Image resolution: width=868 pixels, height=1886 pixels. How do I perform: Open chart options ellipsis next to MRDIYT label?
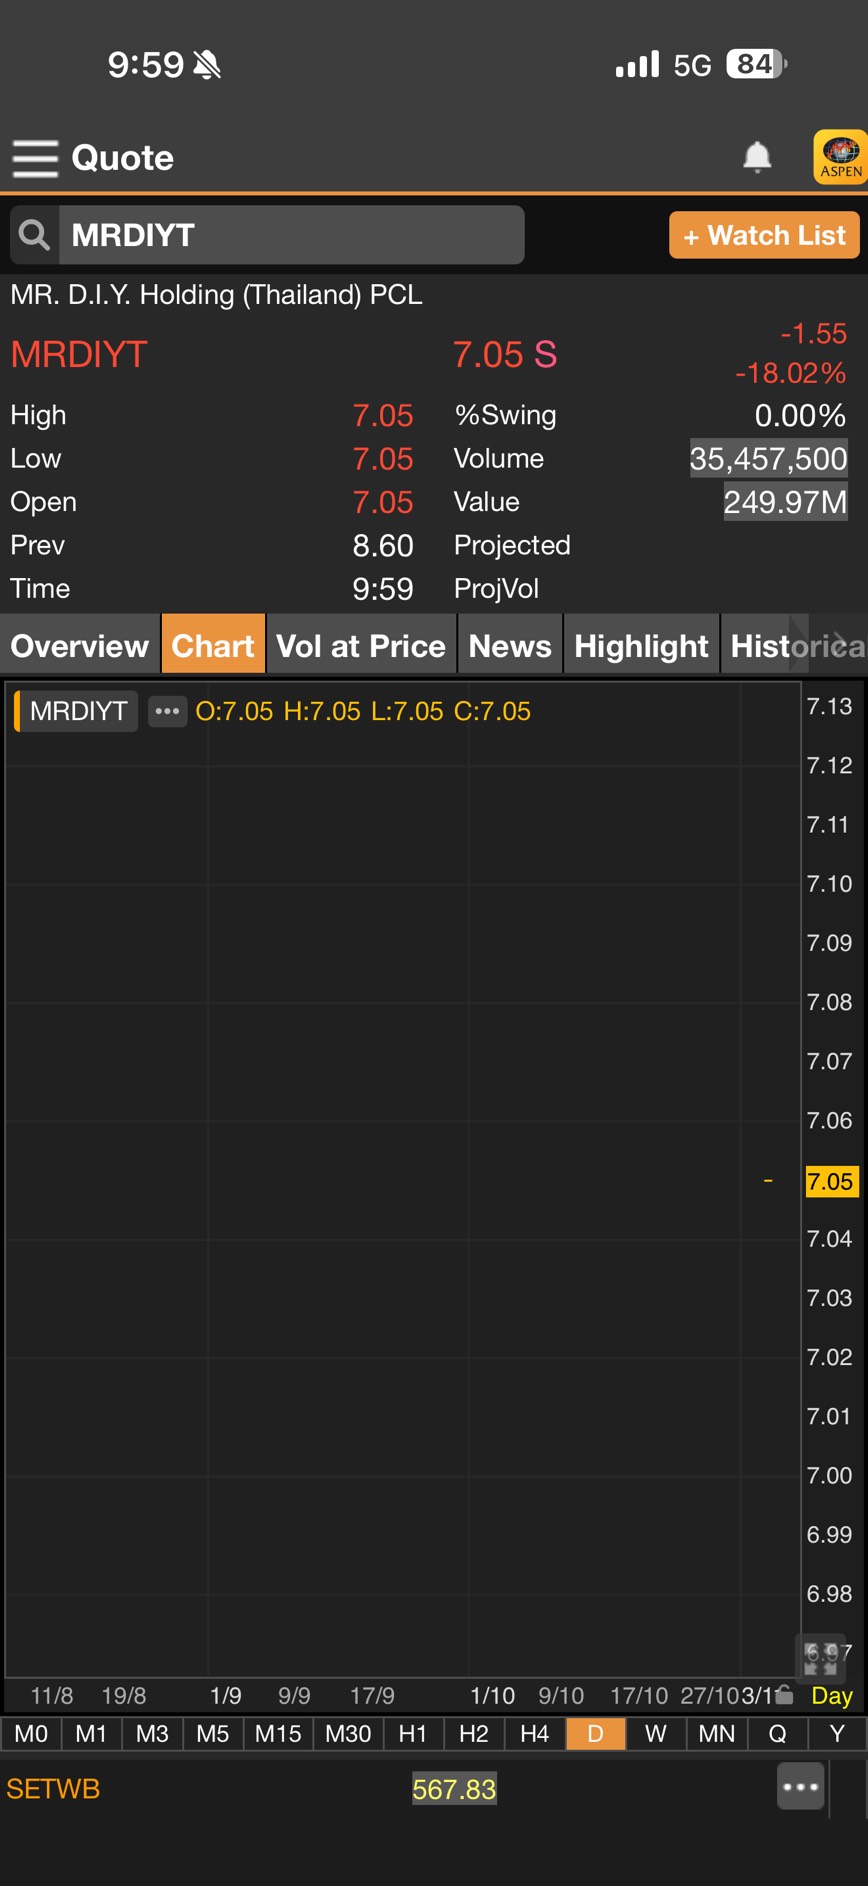coord(167,712)
